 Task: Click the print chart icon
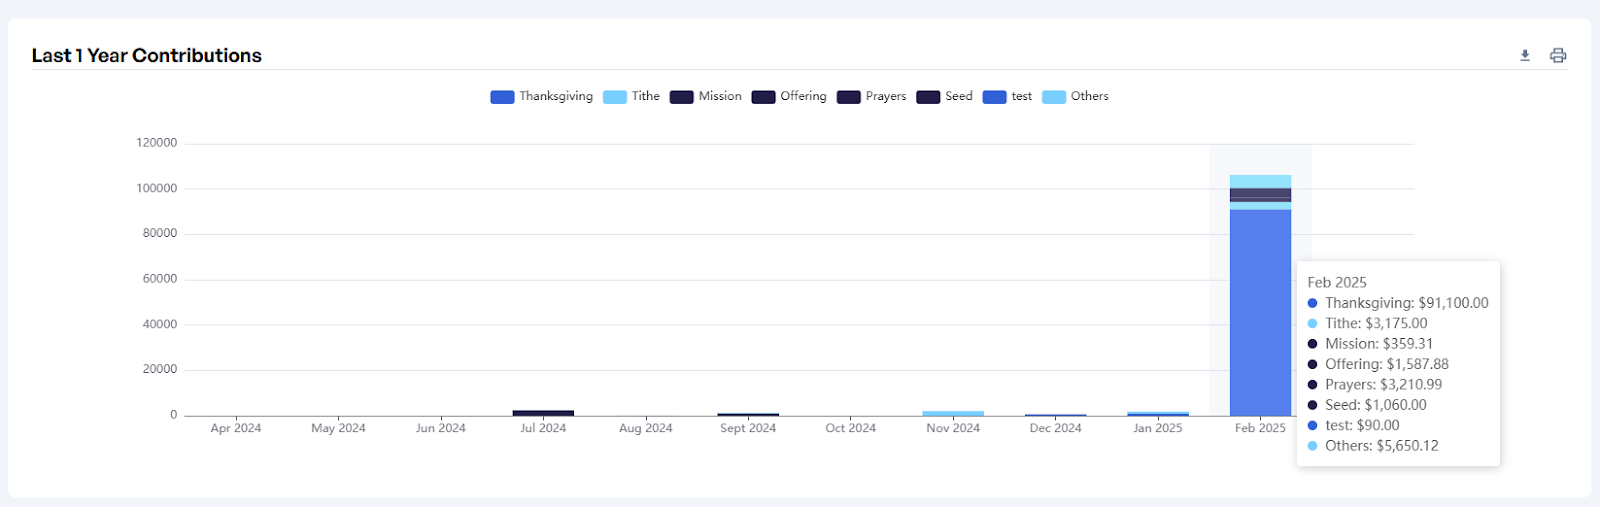[1558, 56]
